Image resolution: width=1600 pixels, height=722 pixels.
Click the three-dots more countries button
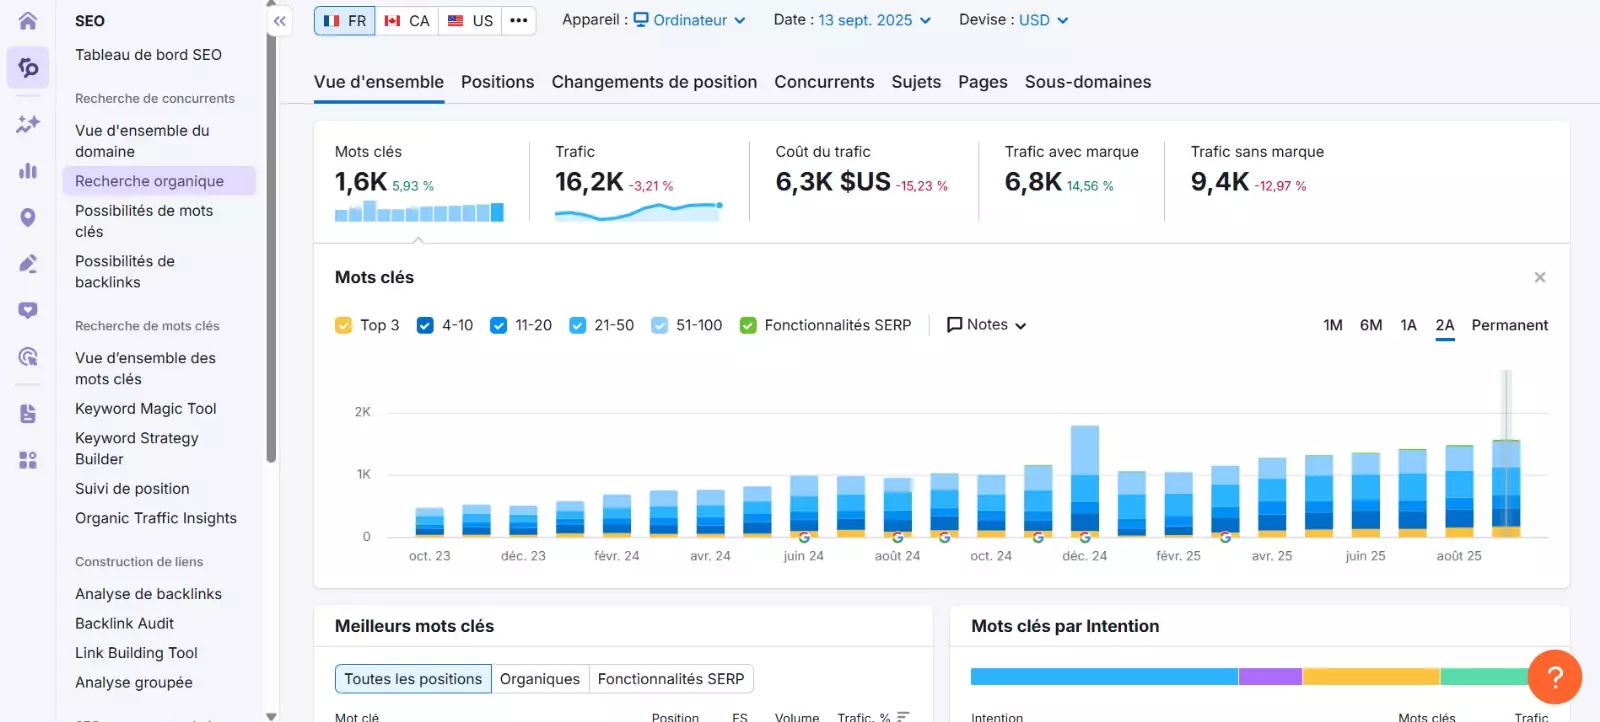518,21
